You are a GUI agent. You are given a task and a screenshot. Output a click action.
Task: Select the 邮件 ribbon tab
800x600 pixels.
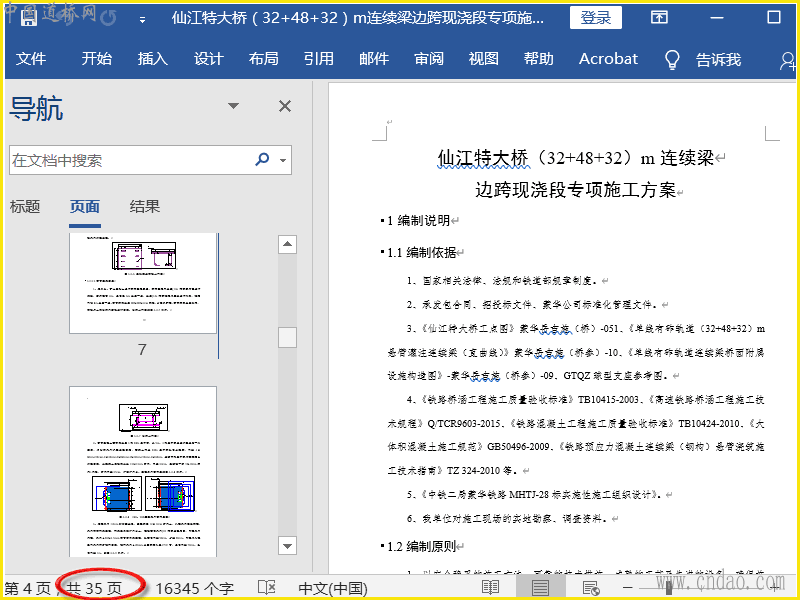[x=373, y=59]
